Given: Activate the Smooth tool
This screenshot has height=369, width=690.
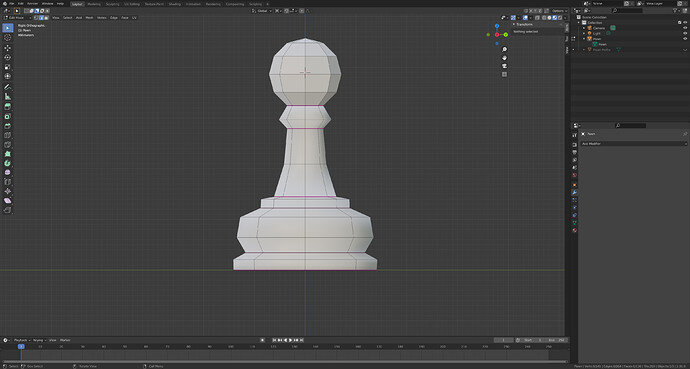Looking at the screenshot, I should click(x=7, y=172).
